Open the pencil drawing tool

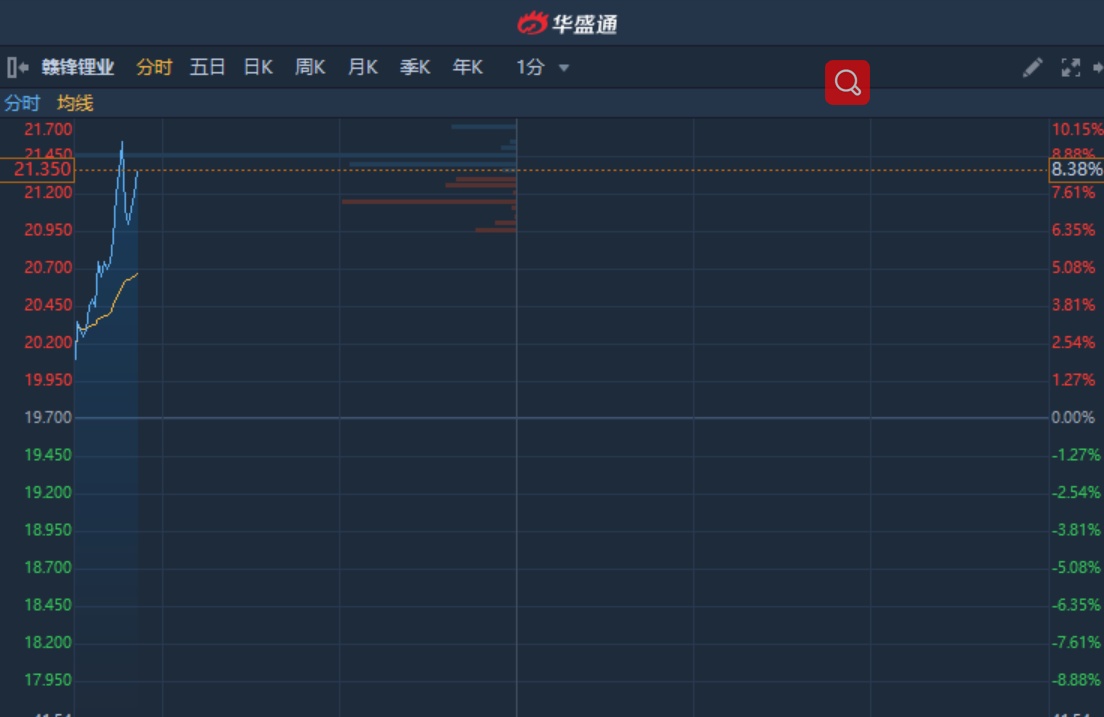coord(1032,68)
